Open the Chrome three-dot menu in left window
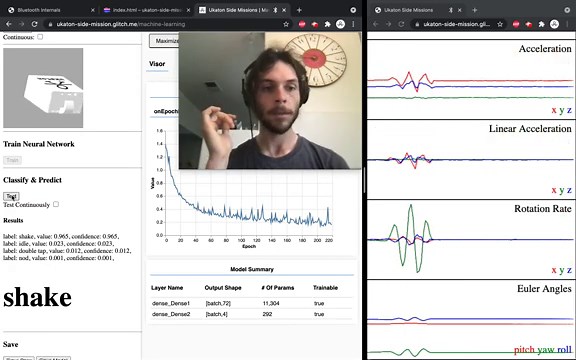 pos(353,24)
